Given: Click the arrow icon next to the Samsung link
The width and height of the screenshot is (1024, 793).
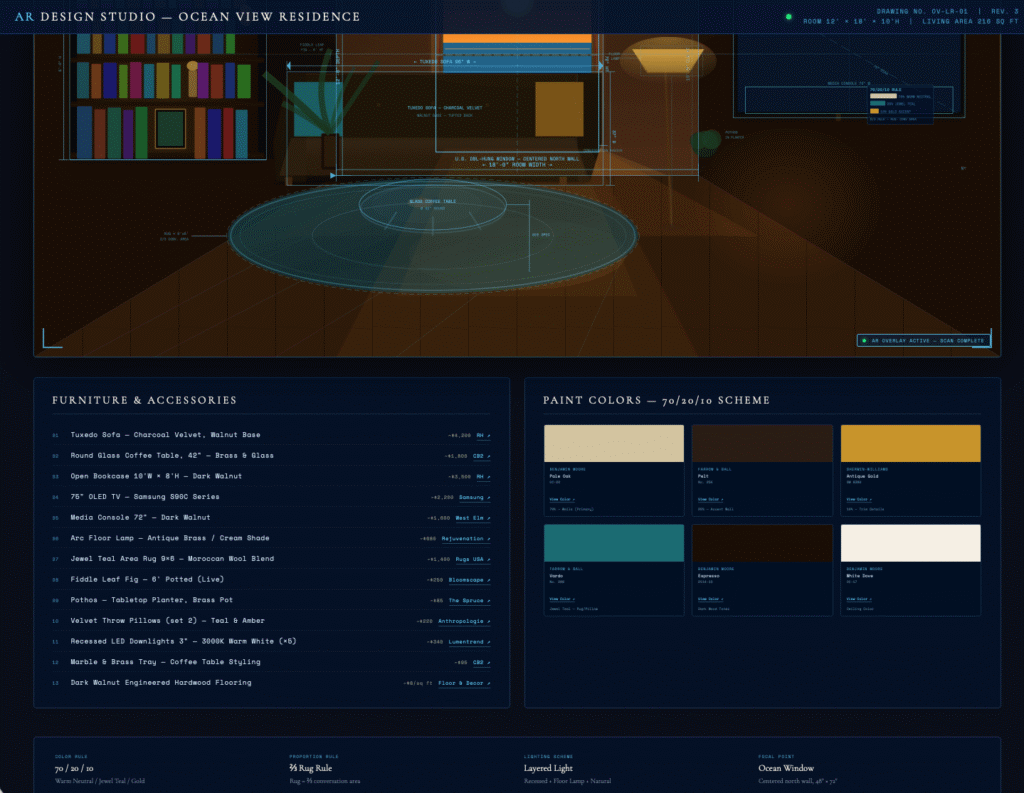Looking at the screenshot, I should click(x=489, y=497).
